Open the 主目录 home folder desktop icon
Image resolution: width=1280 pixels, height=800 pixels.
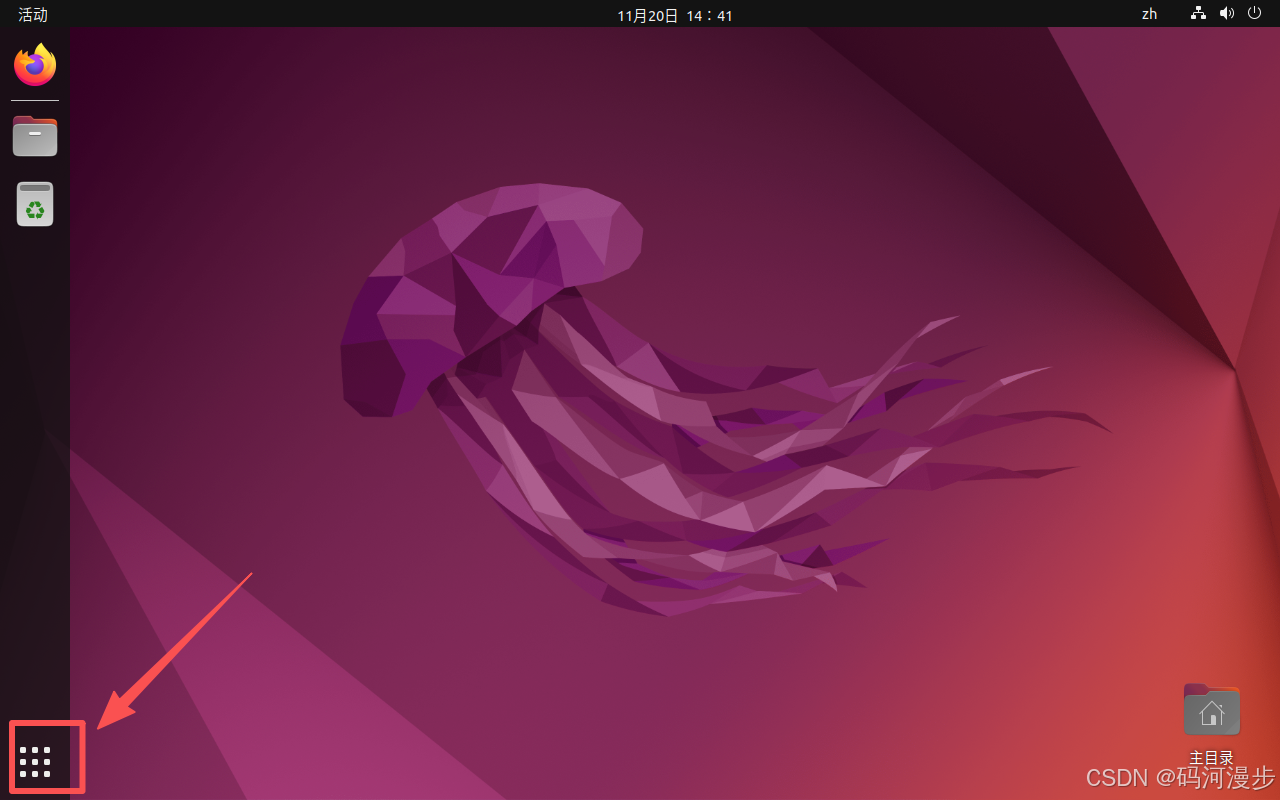1211,710
